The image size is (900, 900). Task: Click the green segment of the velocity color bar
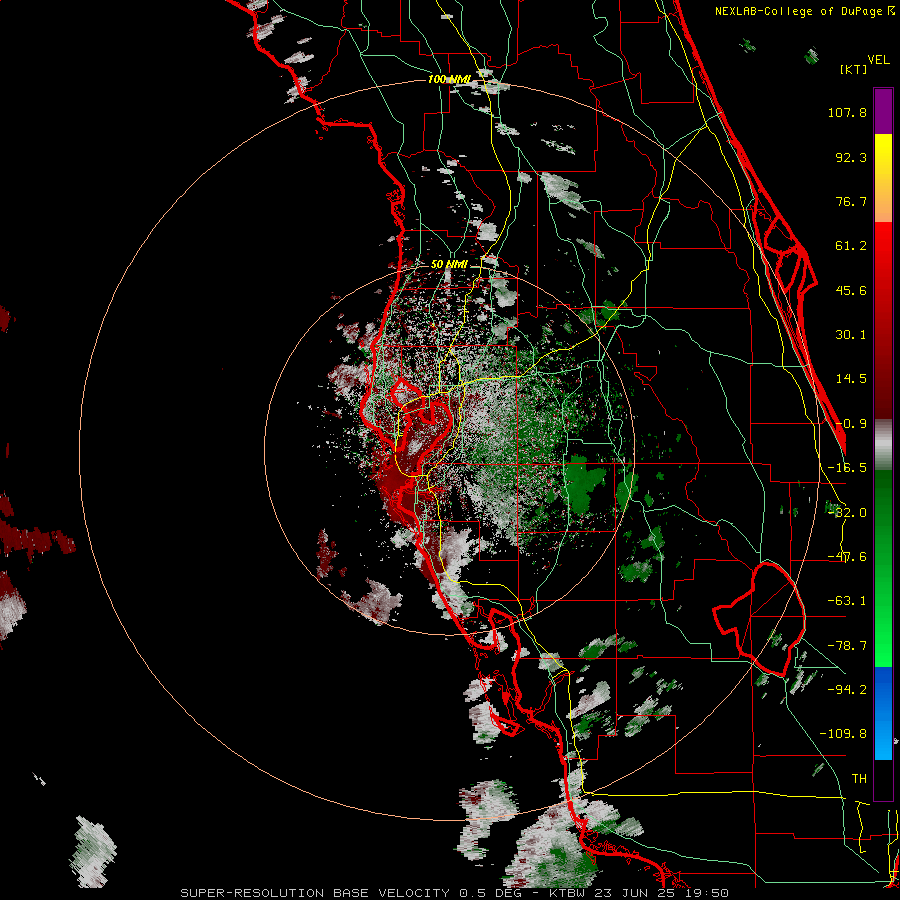883,568
